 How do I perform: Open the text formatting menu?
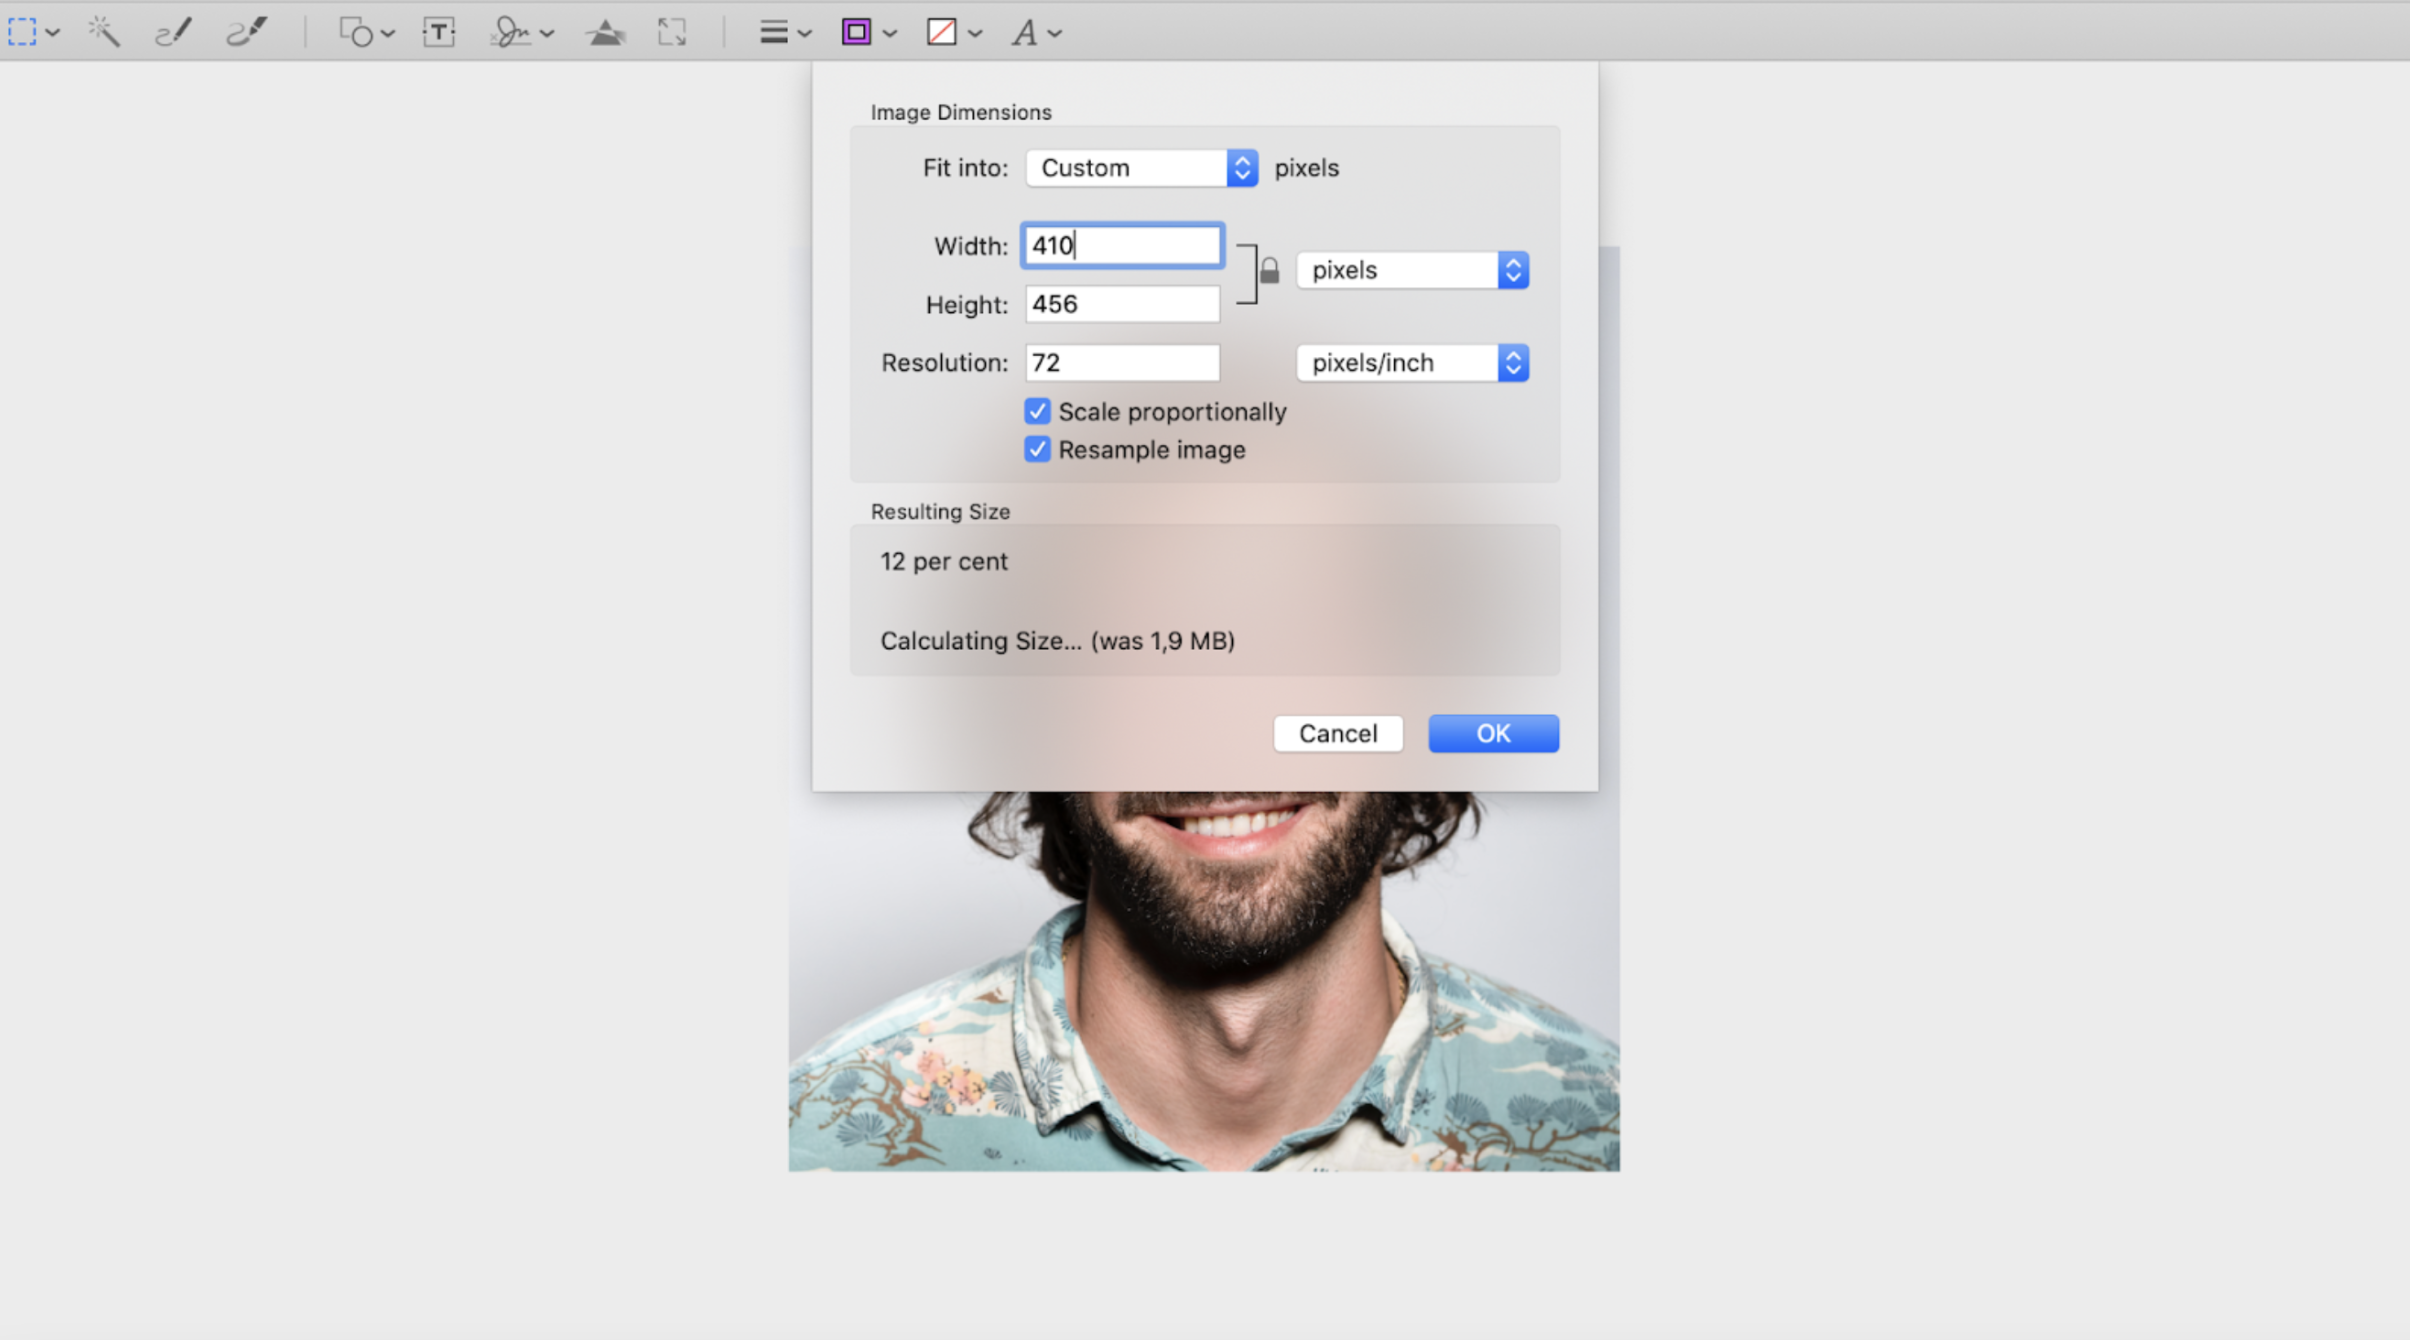(x=1033, y=31)
